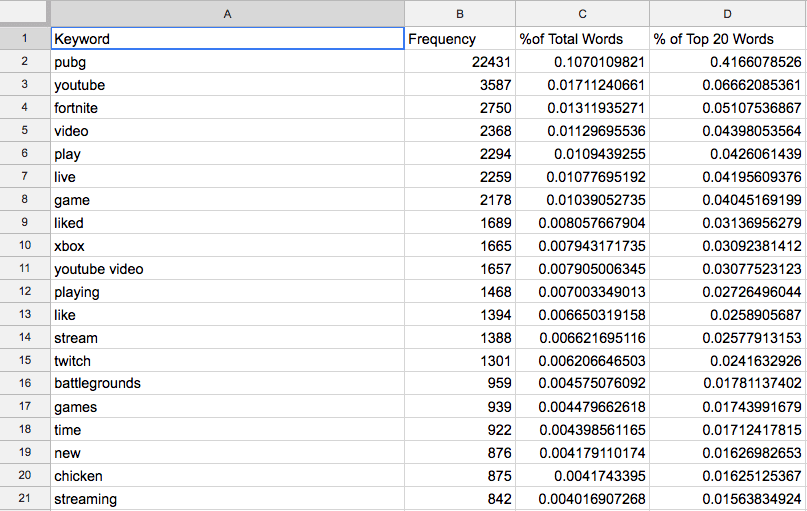The width and height of the screenshot is (807, 511).
Task: Select the 'video' cell in row 5
Action: click(227, 131)
